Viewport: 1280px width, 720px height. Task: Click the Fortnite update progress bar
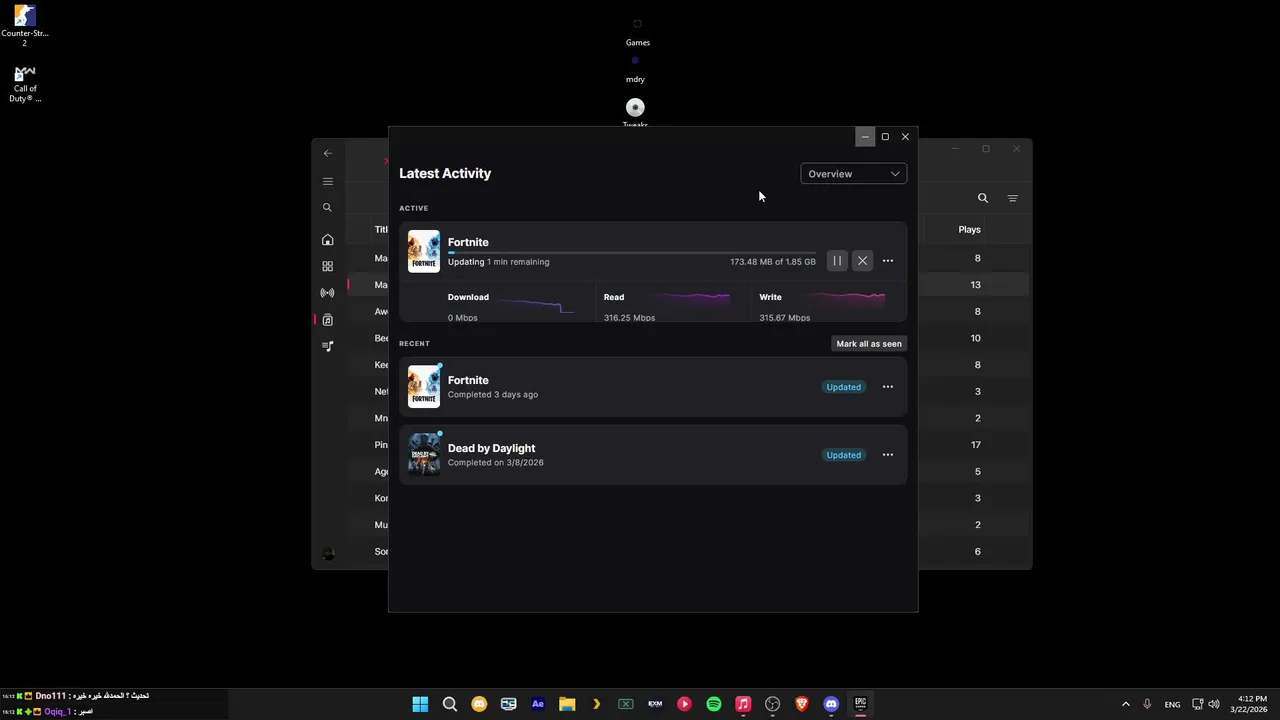(x=632, y=253)
